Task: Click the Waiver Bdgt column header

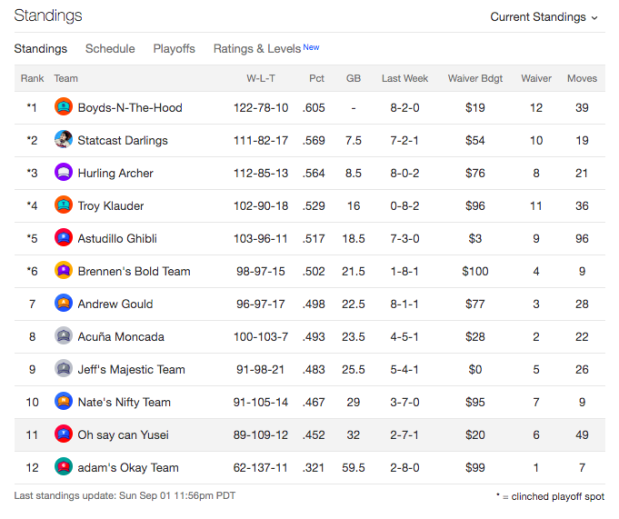Action: coord(475,78)
